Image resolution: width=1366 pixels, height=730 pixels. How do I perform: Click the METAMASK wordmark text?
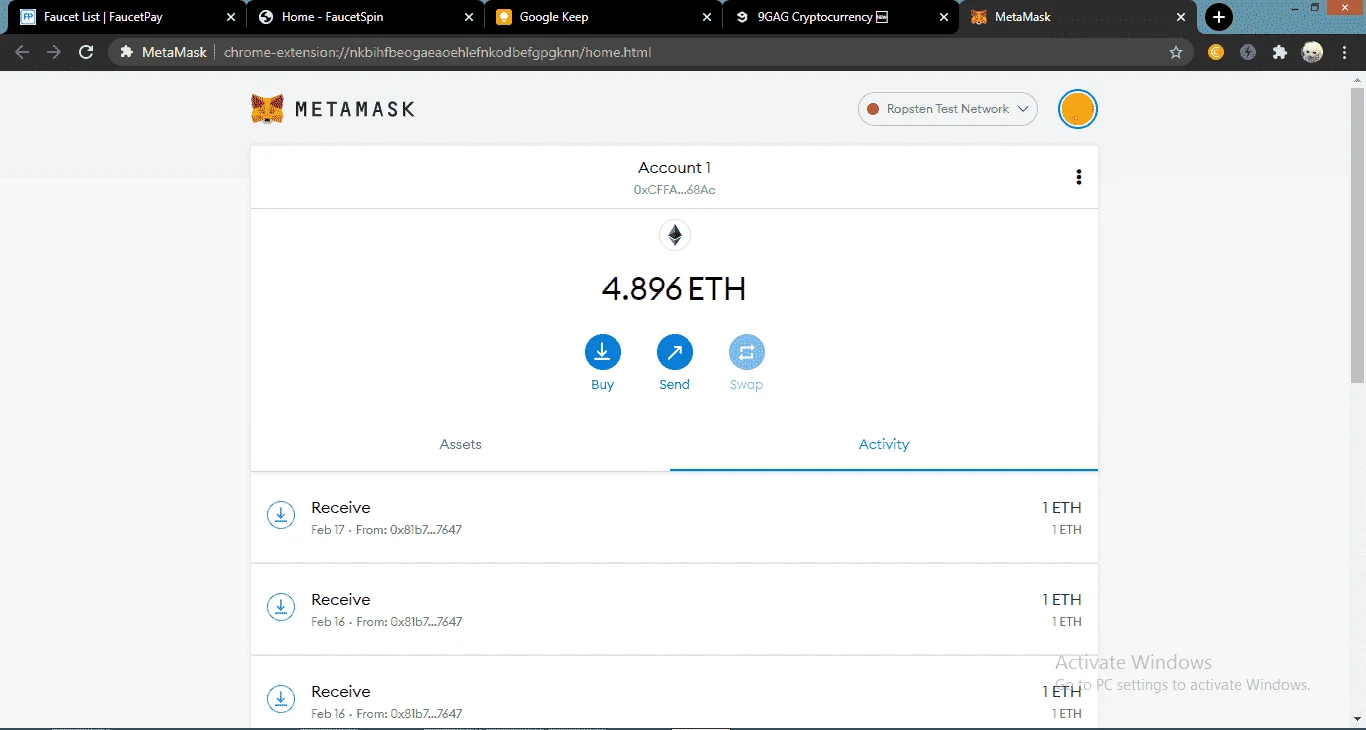[x=355, y=109]
